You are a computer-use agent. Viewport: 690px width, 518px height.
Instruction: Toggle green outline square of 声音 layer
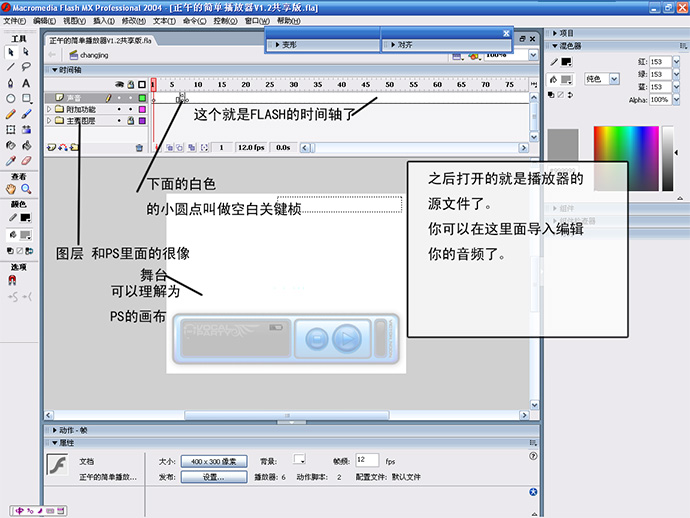coord(142,98)
